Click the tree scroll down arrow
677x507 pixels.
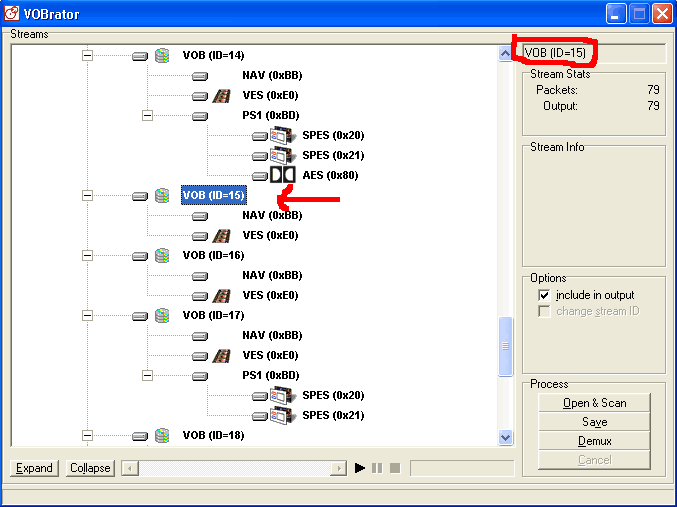pyautogui.click(x=506, y=437)
